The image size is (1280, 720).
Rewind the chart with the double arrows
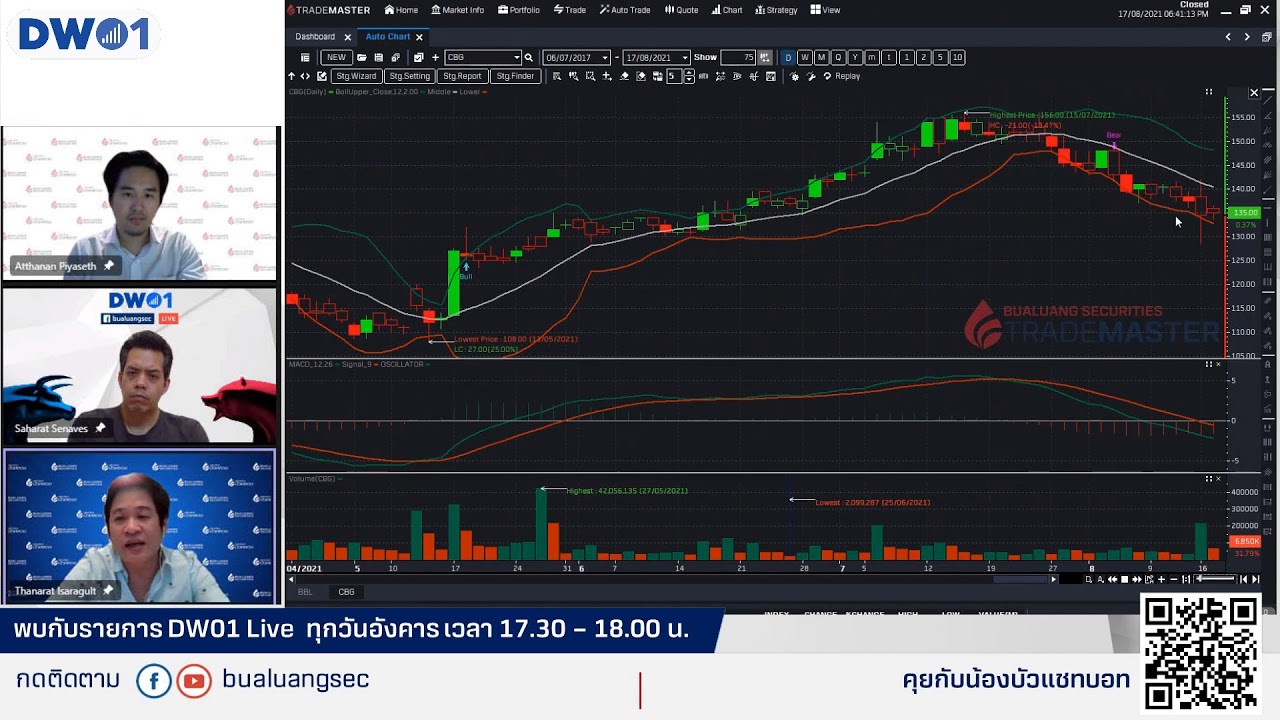tap(1112, 579)
